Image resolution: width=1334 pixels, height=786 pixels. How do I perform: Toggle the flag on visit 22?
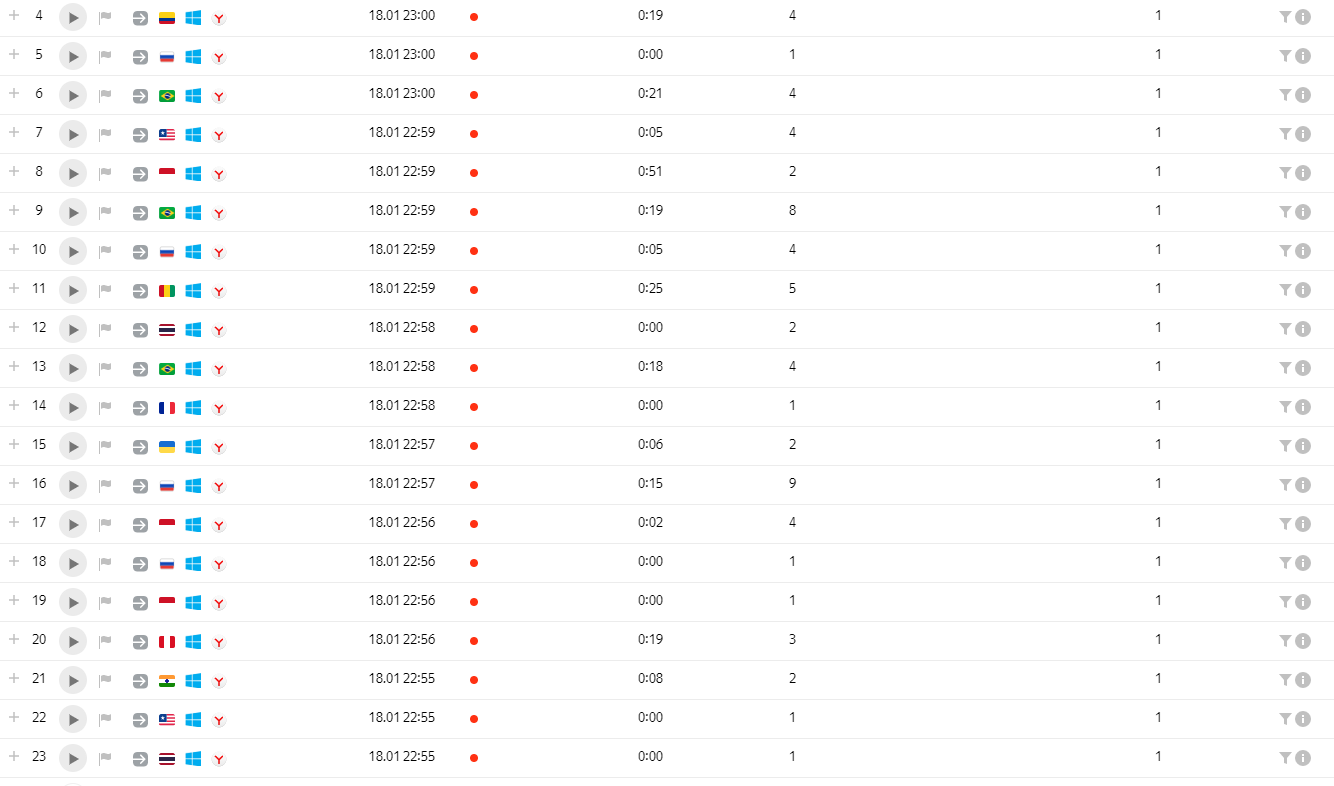(x=105, y=719)
